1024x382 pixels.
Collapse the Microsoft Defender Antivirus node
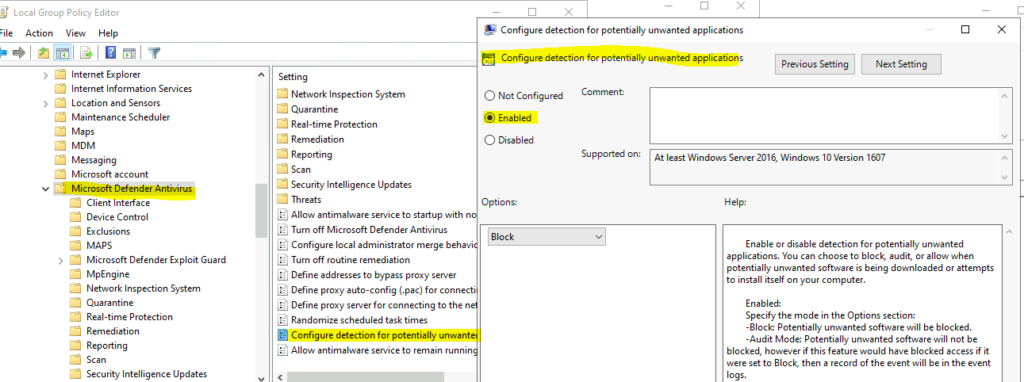(45, 189)
